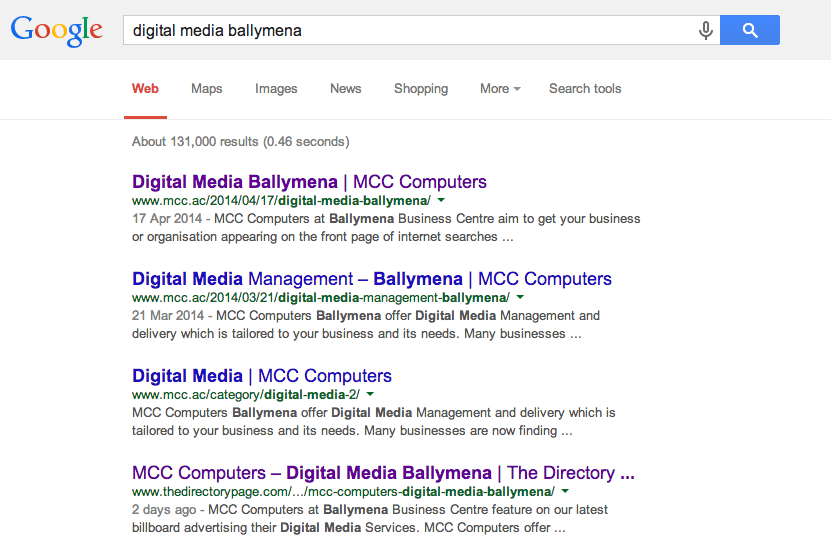This screenshot has width=831, height=554.
Task: Expand arrow beside category/digital-media-2/ URL
Action: [x=370, y=394]
